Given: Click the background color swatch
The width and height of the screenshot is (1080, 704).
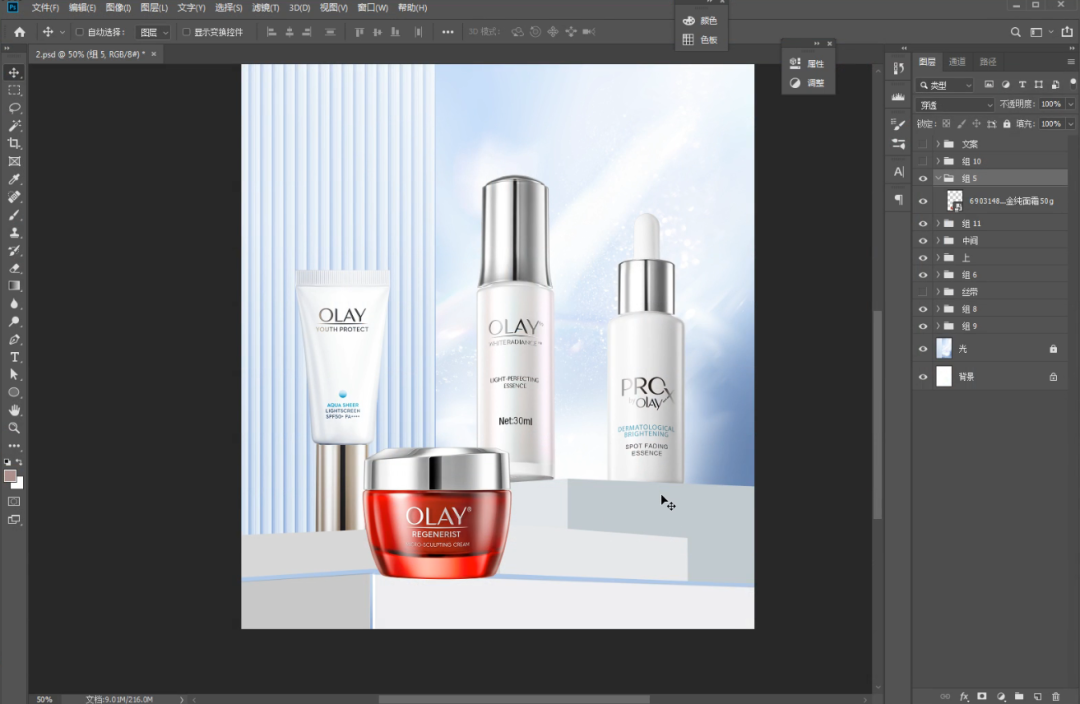Looking at the screenshot, I should point(19,484).
